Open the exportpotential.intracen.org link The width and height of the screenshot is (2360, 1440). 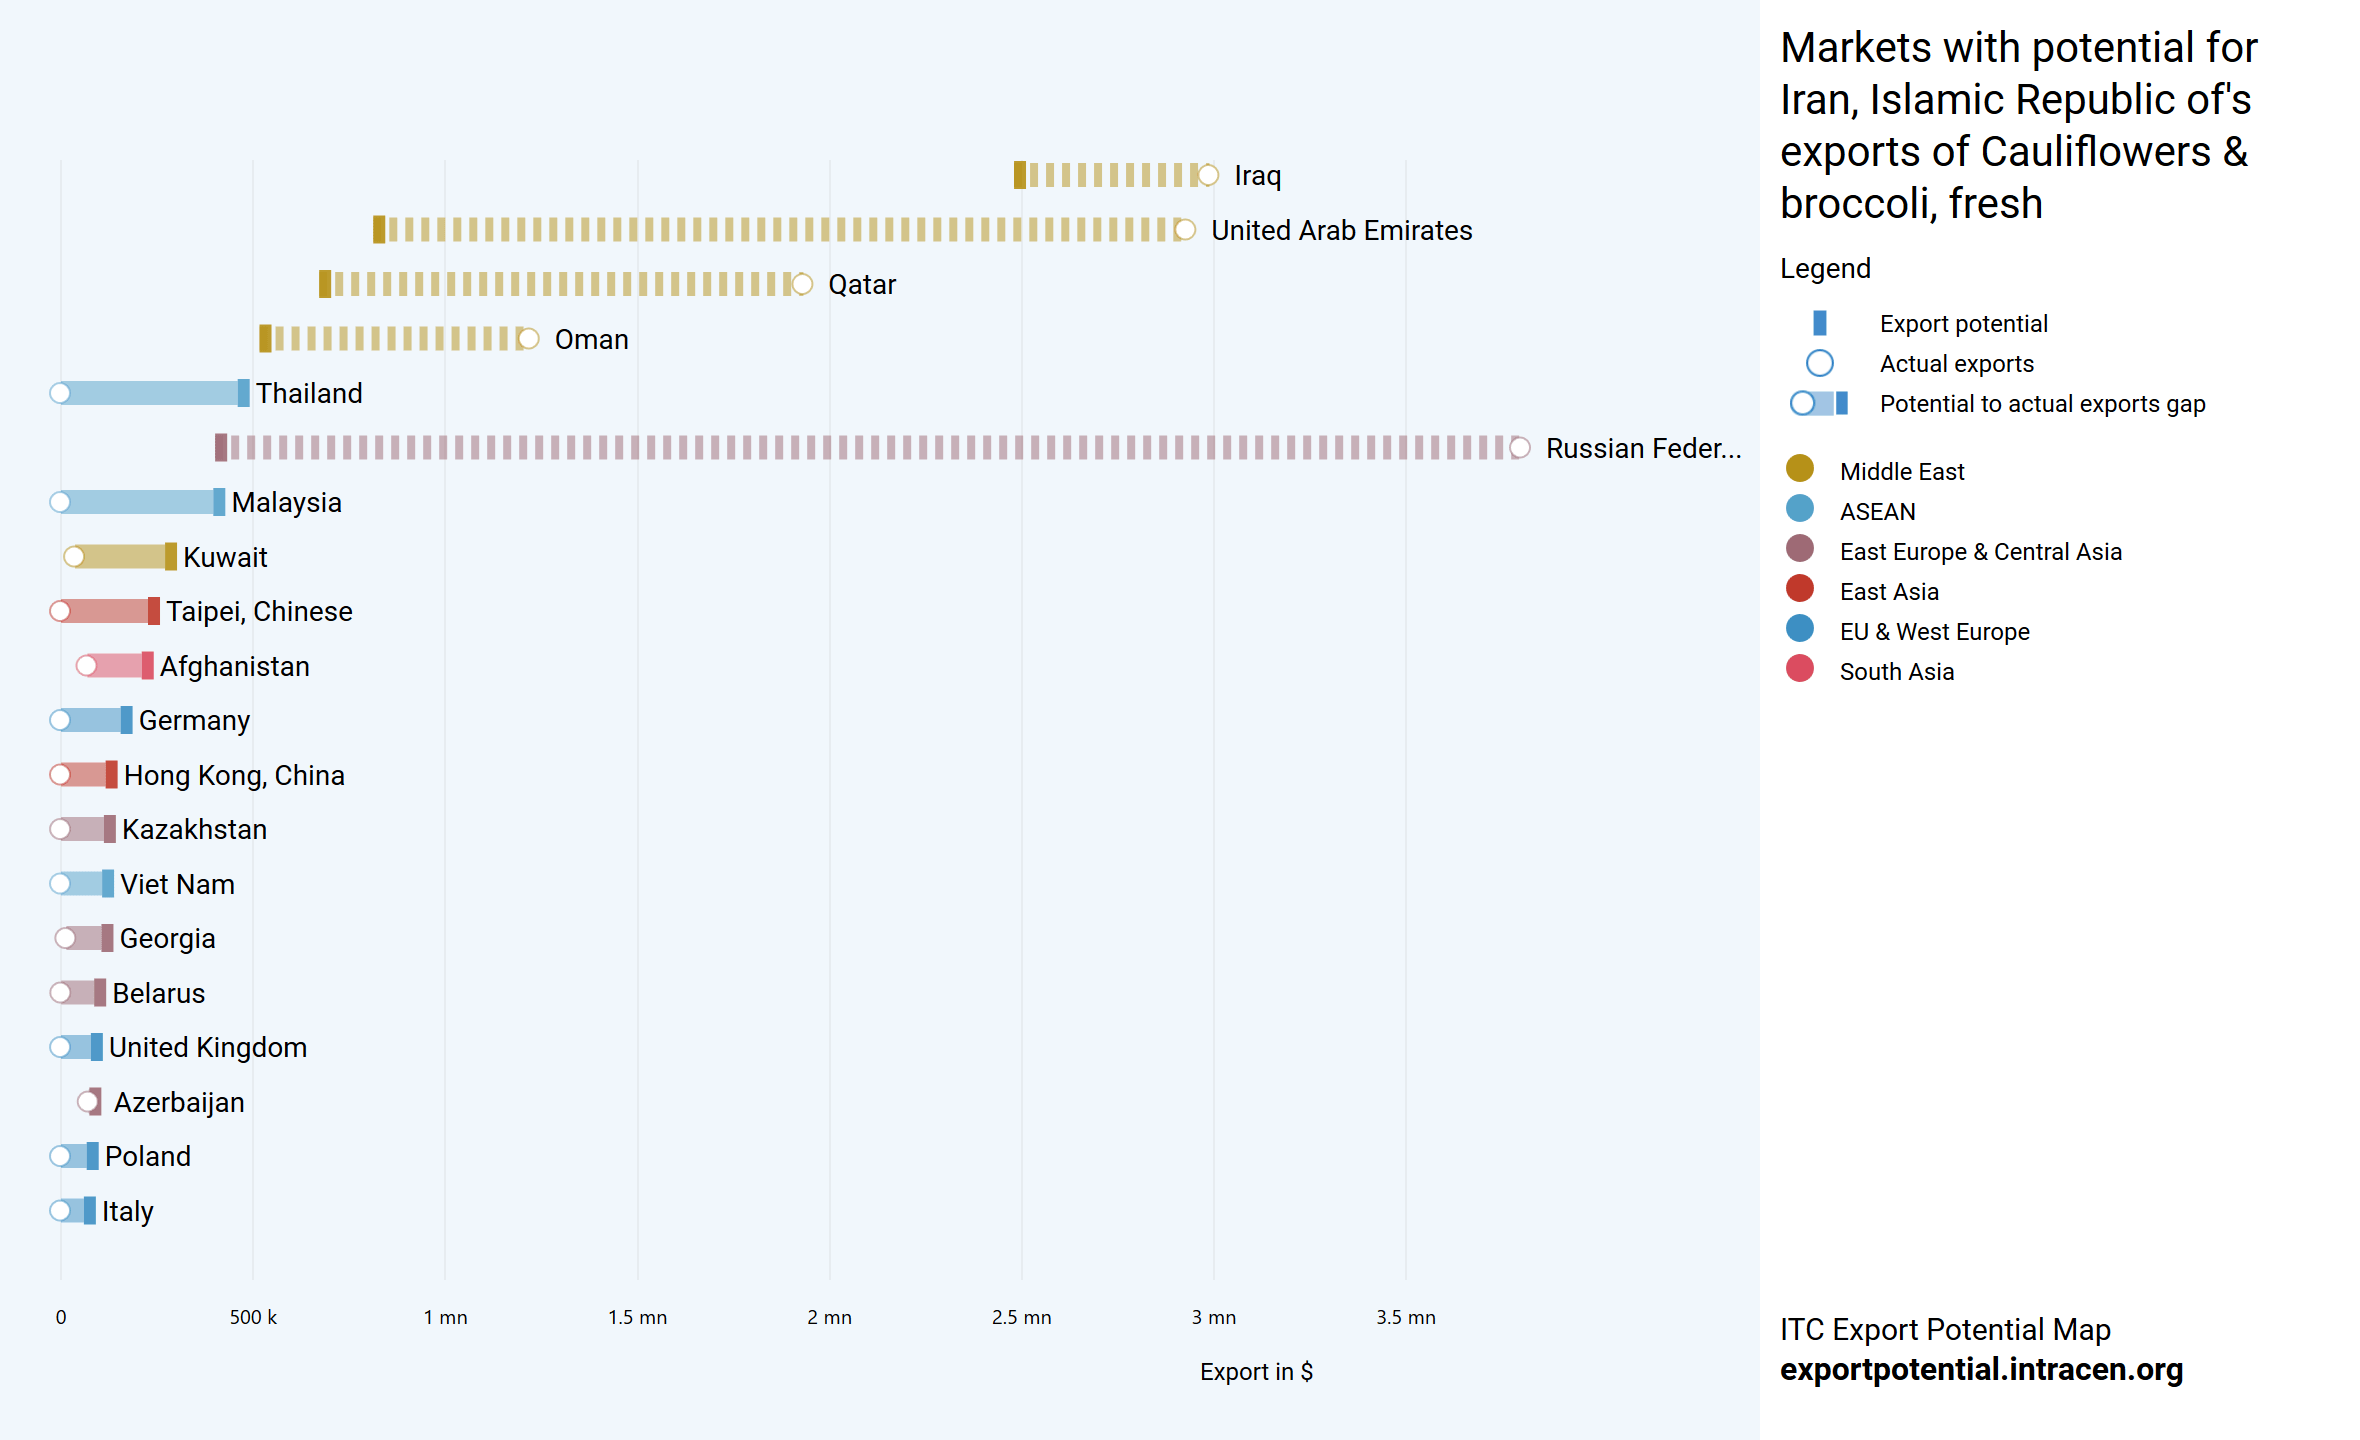[x=1980, y=1369]
